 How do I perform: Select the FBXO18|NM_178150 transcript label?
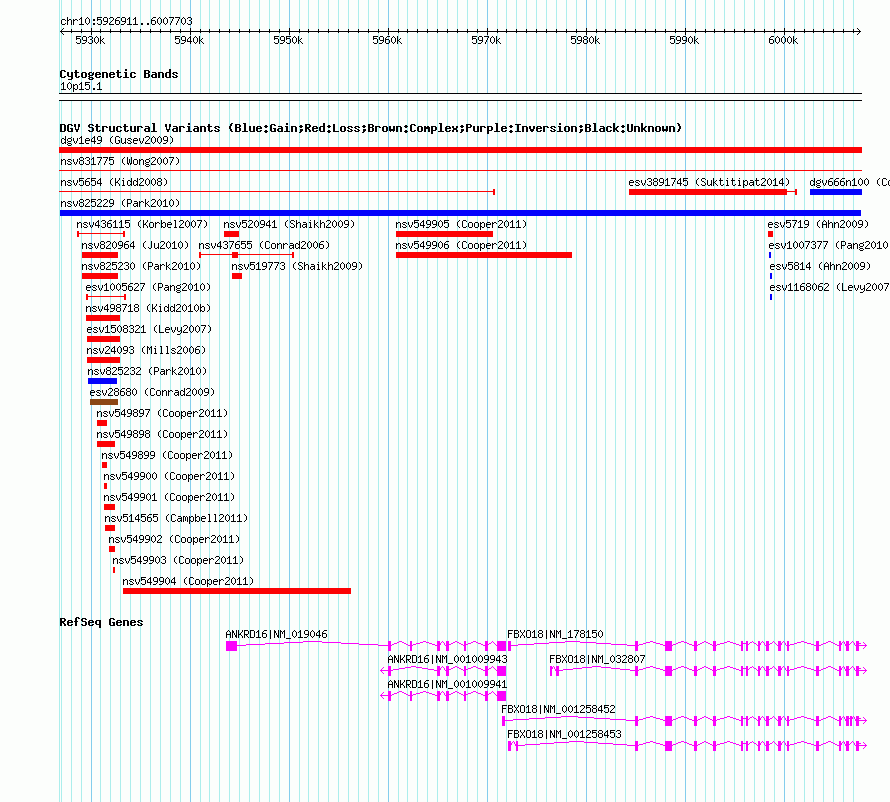555,634
